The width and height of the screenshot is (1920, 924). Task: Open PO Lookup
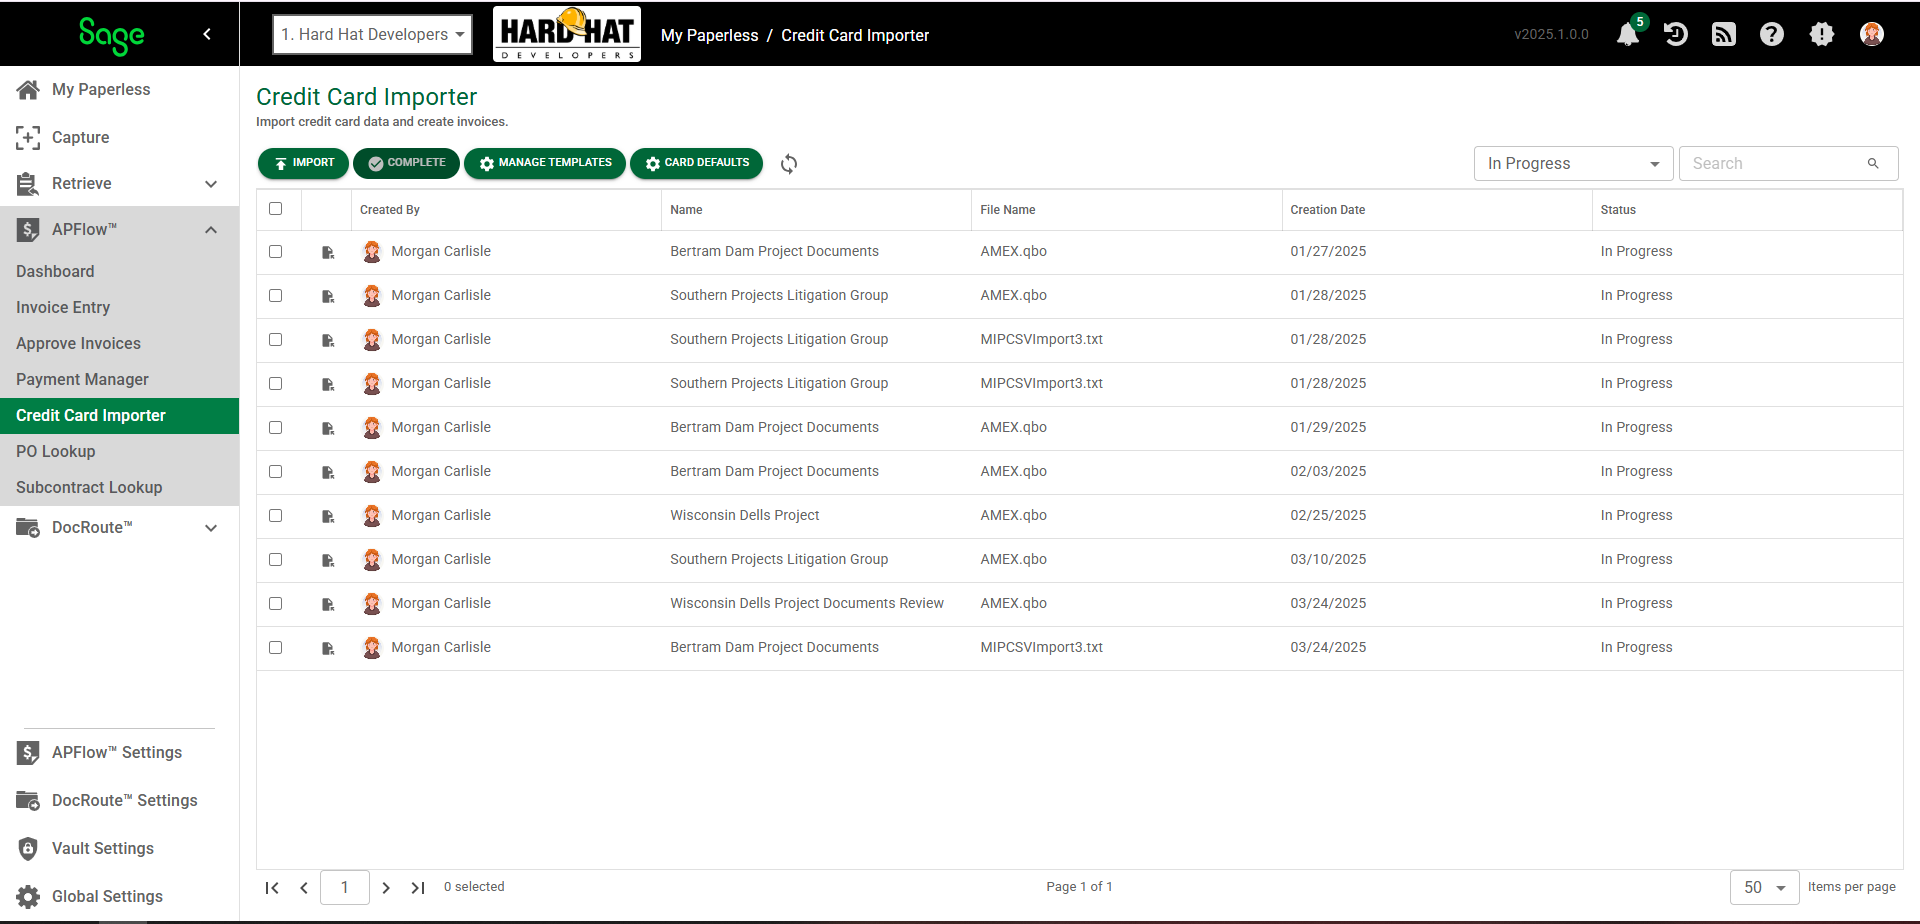(56, 452)
